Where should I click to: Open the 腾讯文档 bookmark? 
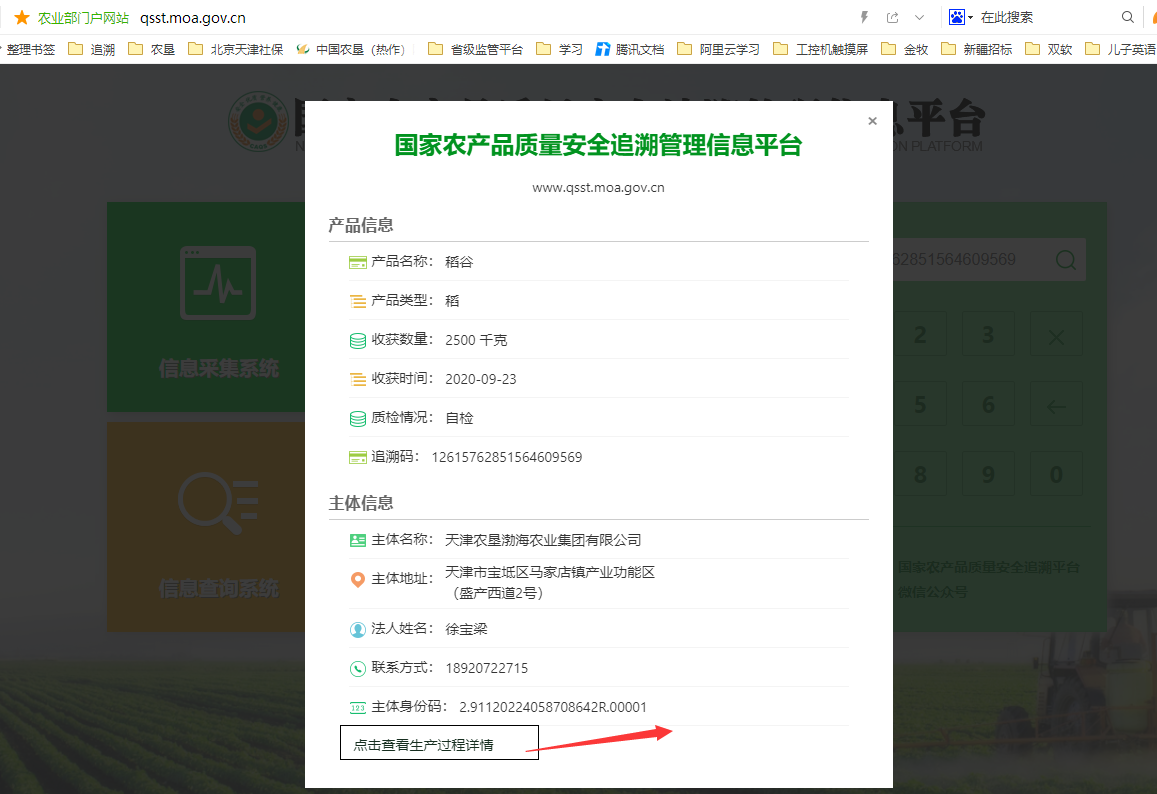click(x=629, y=49)
